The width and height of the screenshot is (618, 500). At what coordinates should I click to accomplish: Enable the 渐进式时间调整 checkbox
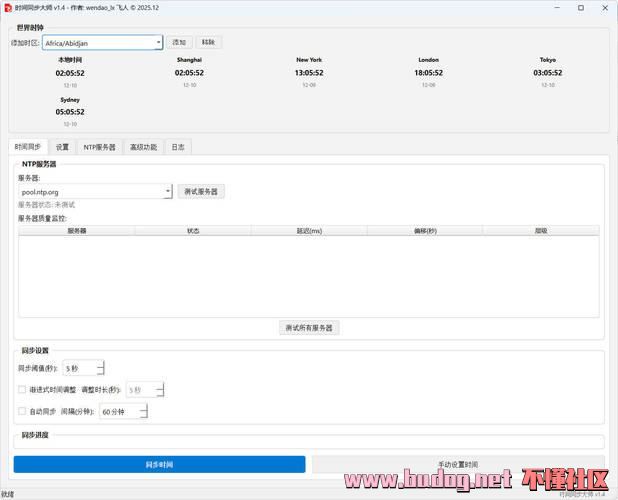(x=23, y=390)
